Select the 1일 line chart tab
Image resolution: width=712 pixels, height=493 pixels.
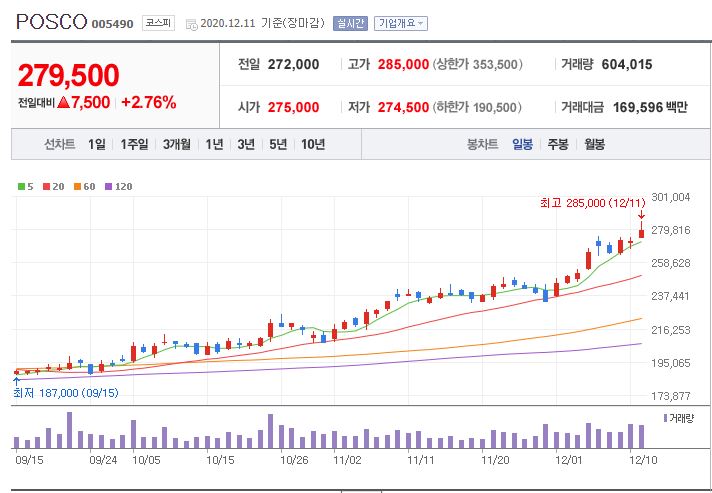[x=97, y=144]
